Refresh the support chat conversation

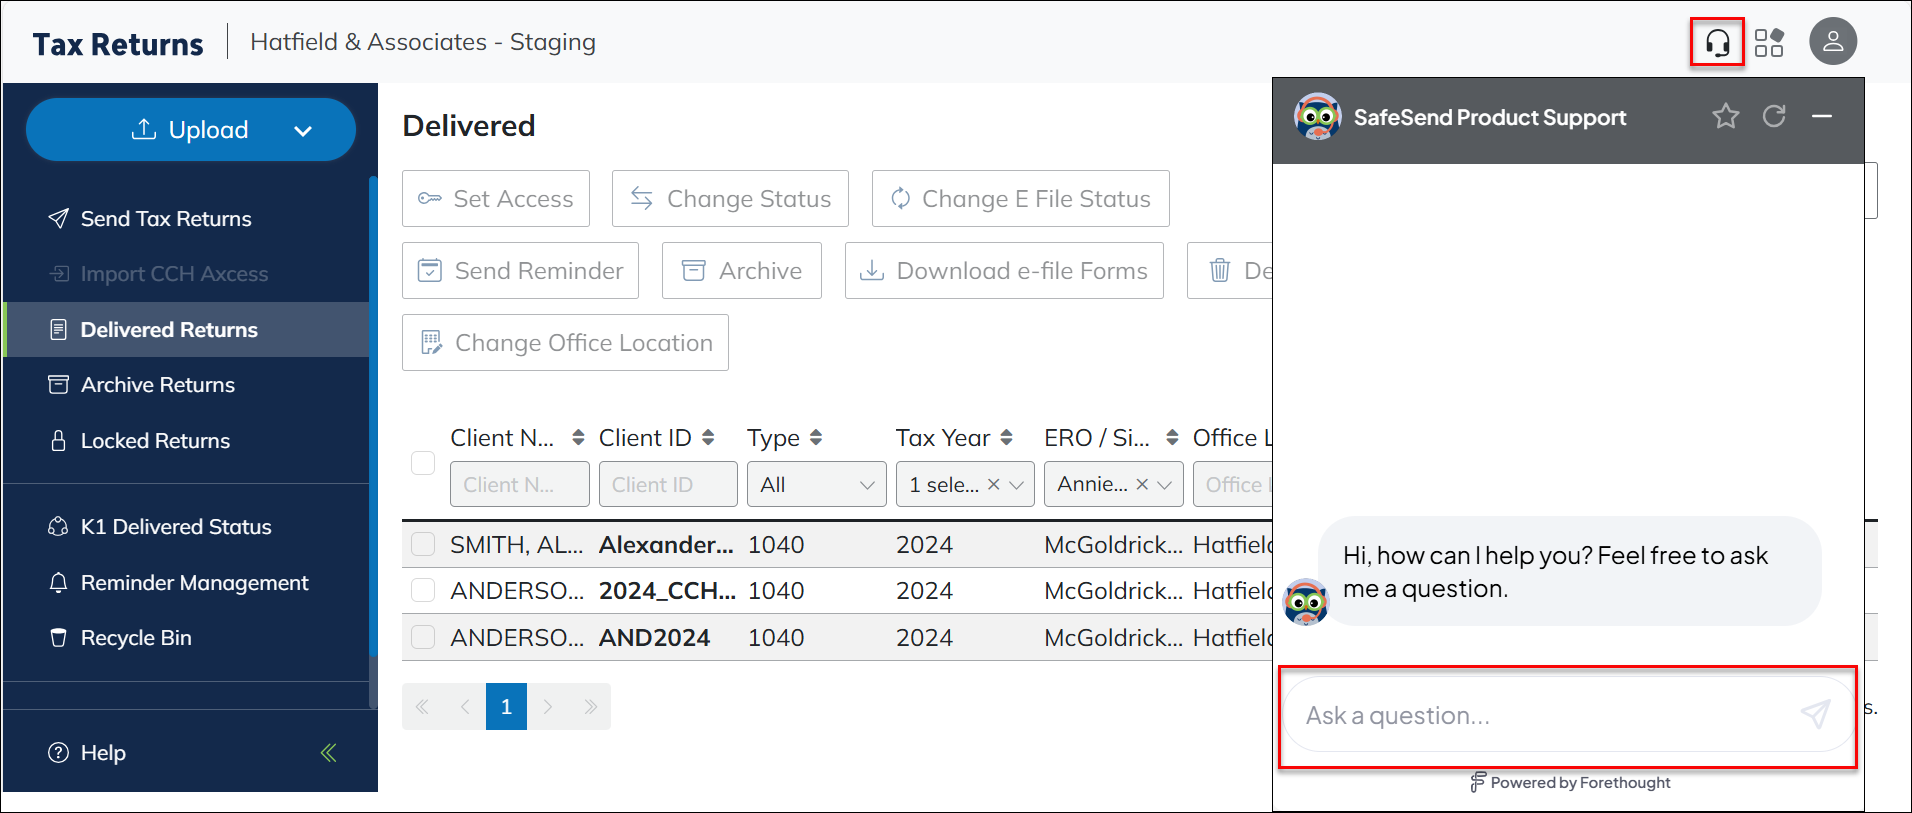[1774, 117]
